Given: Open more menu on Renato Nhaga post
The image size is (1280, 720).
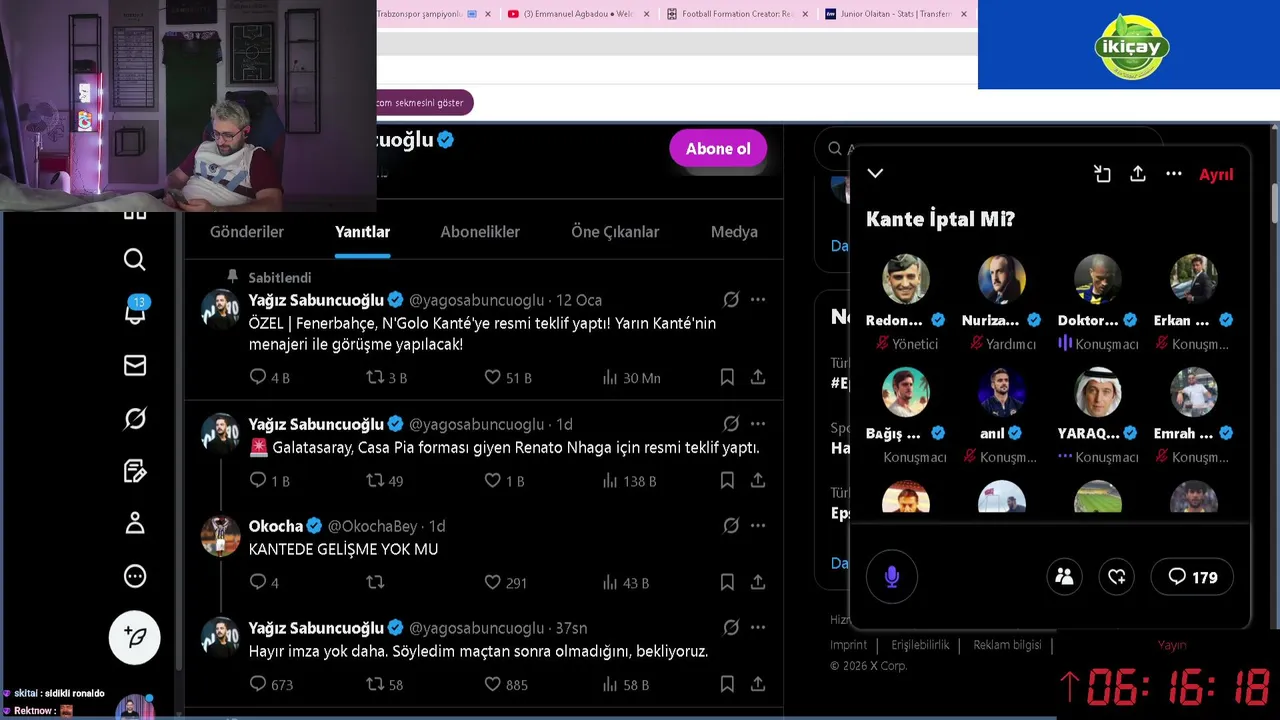Looking at the screenshot, I should pyautogui.click(x=758, y=424).
